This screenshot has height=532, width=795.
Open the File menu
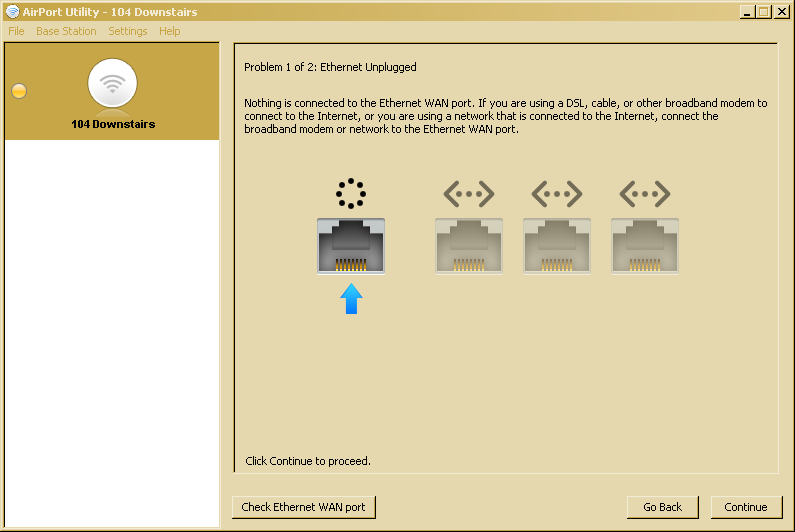click(x=16, y=31)
